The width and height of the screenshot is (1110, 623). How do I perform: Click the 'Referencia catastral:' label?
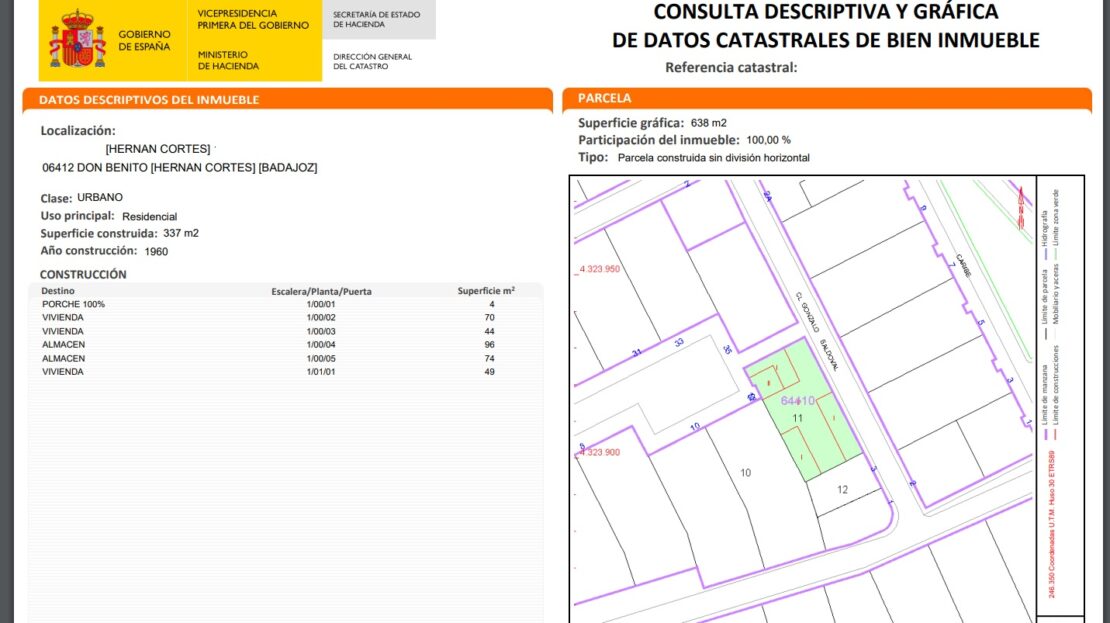pos(731,68)
